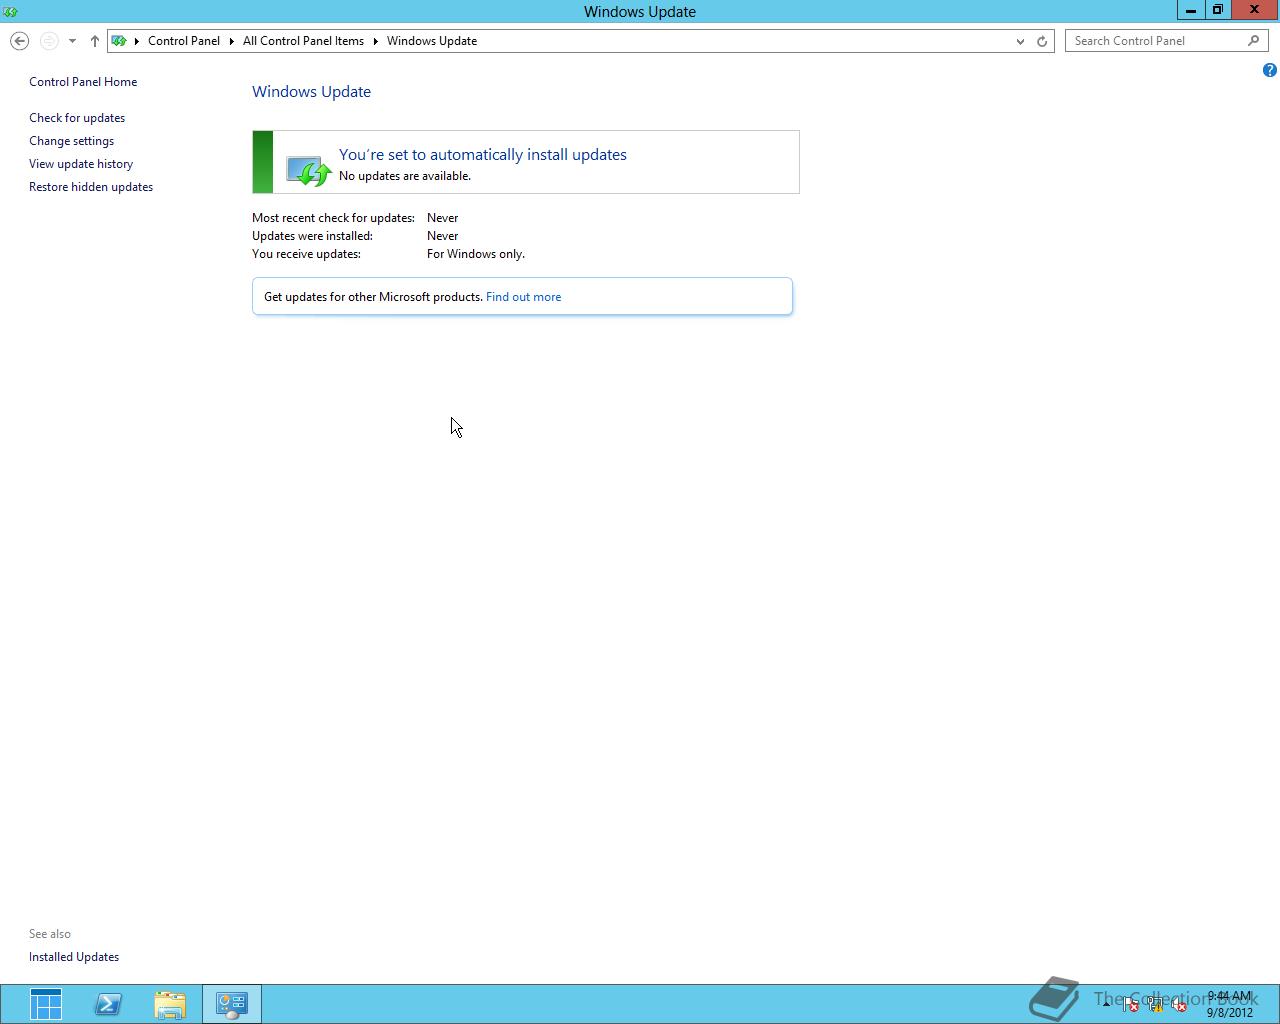Screen dimensions: 1280x1024
Task: Expand chevron after Control Panel breadcrumb
Action: coord(231,41)
